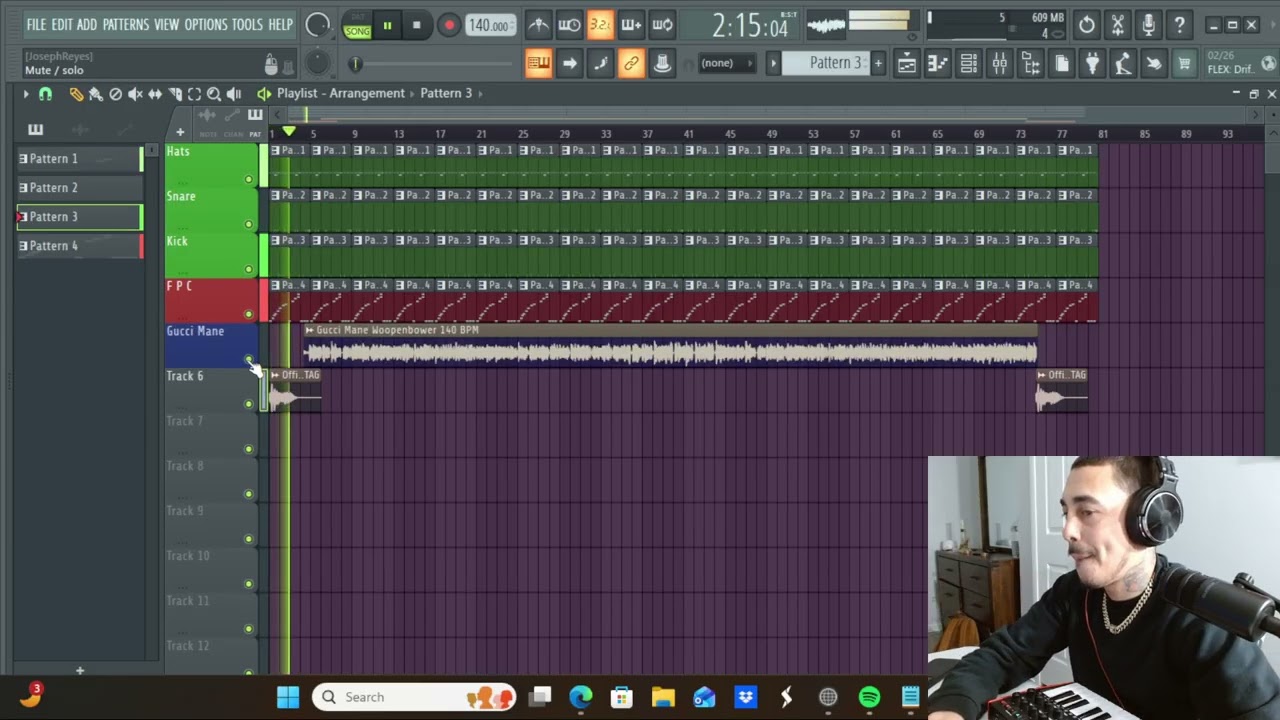The width and height of the screenshot is (1280, 720).
Task: Open the TOOLS menu
Action: click(248, 24)
